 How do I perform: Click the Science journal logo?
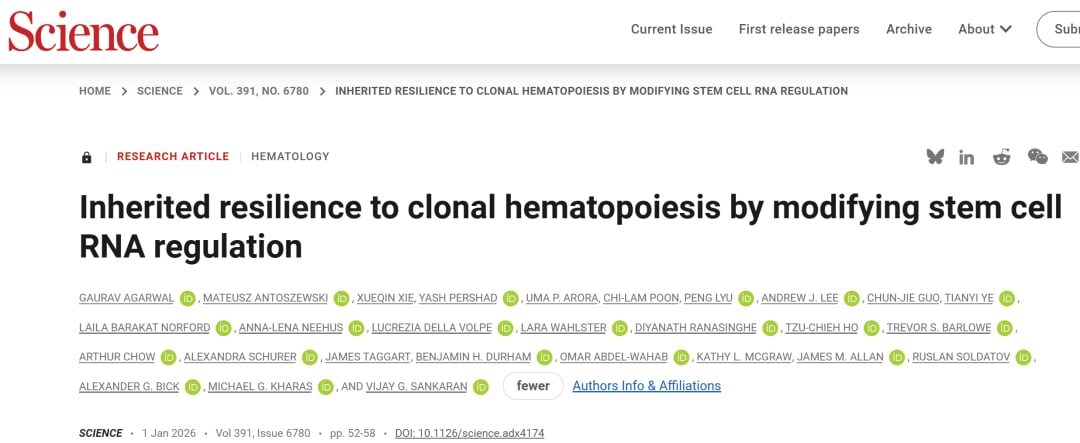(83, 31)
